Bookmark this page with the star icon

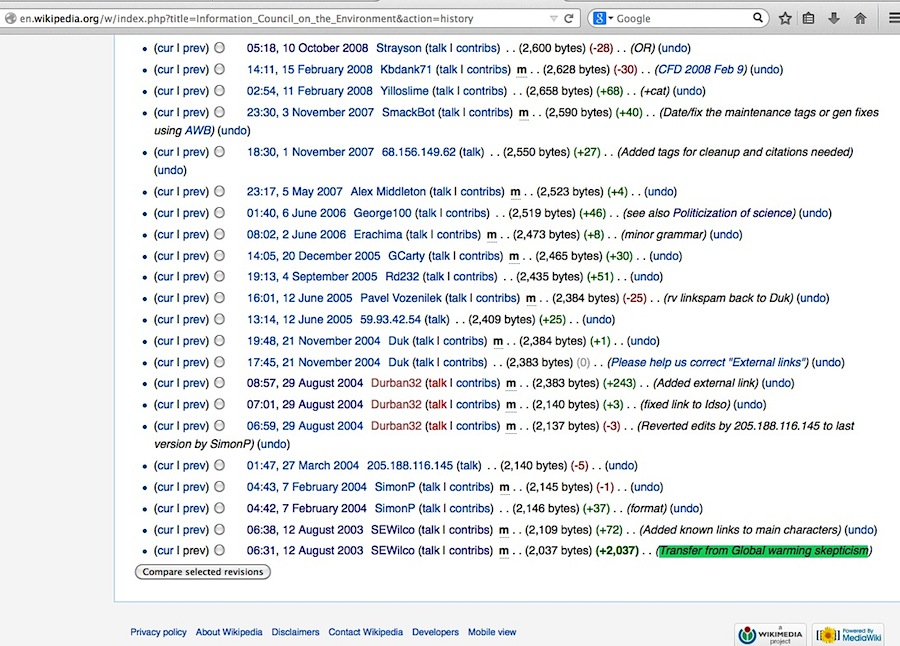pos(785,18)
